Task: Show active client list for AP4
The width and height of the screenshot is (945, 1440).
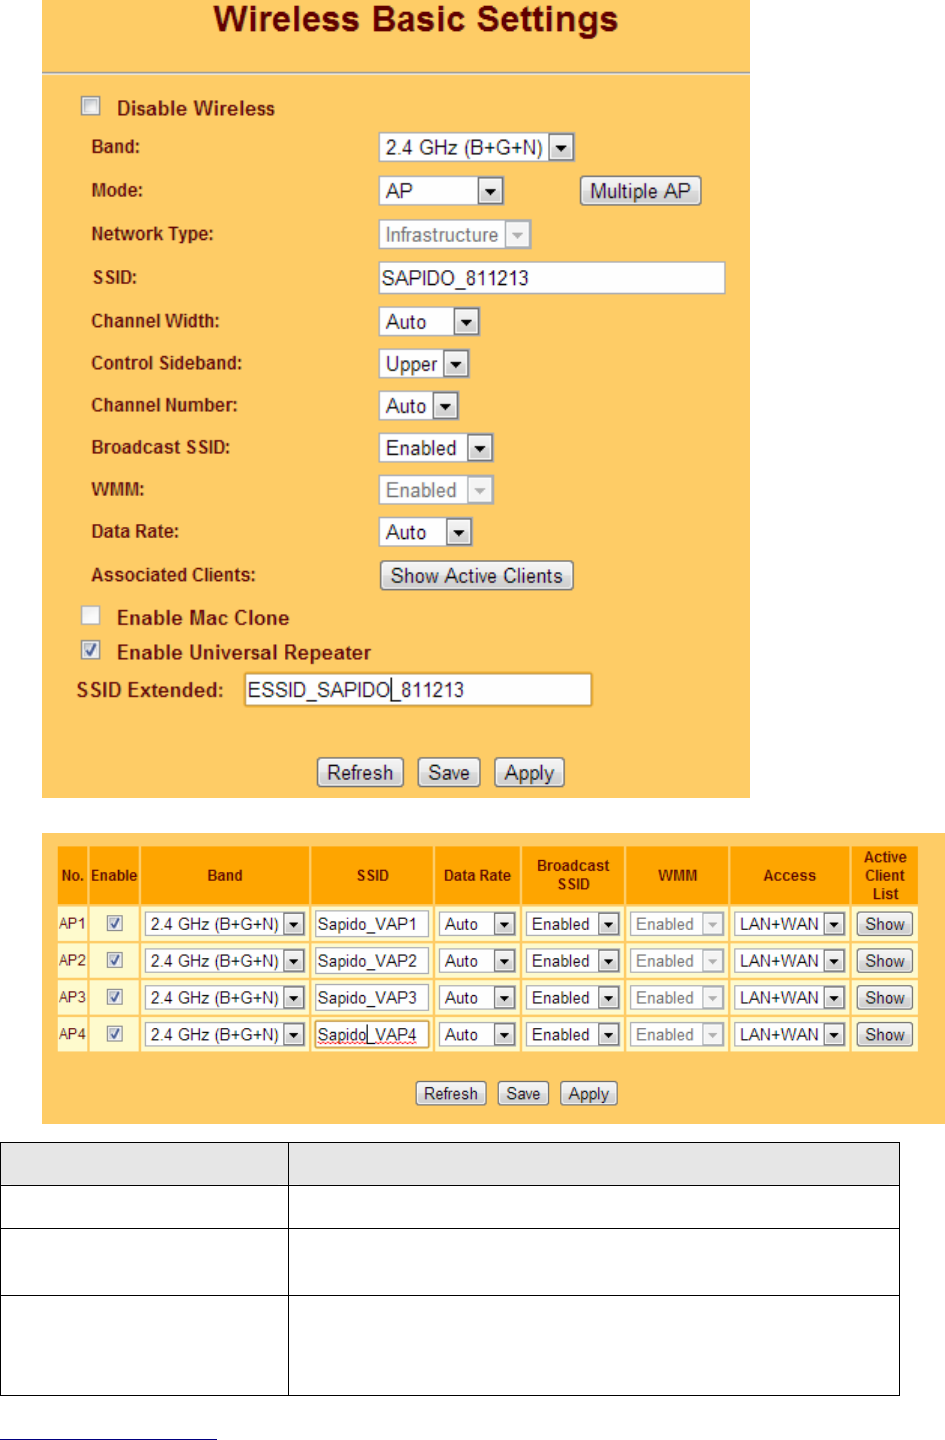Action: tap(885, 1035)
